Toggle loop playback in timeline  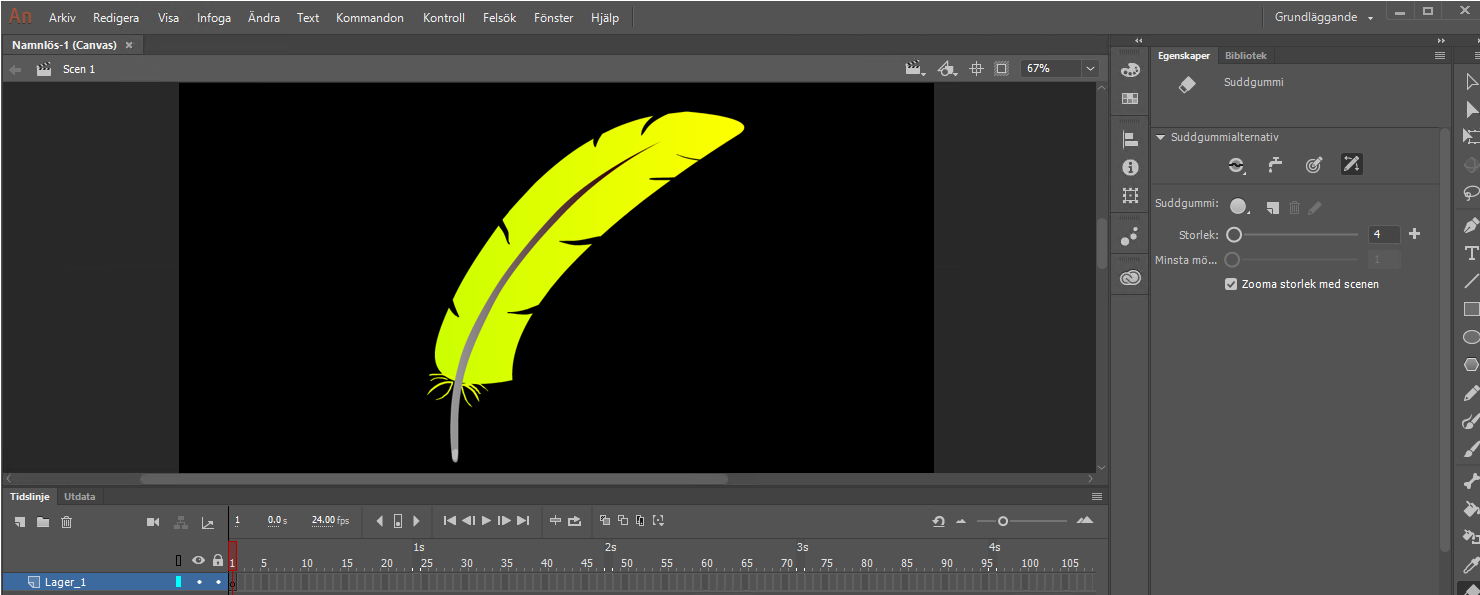(x=575, y=521)
